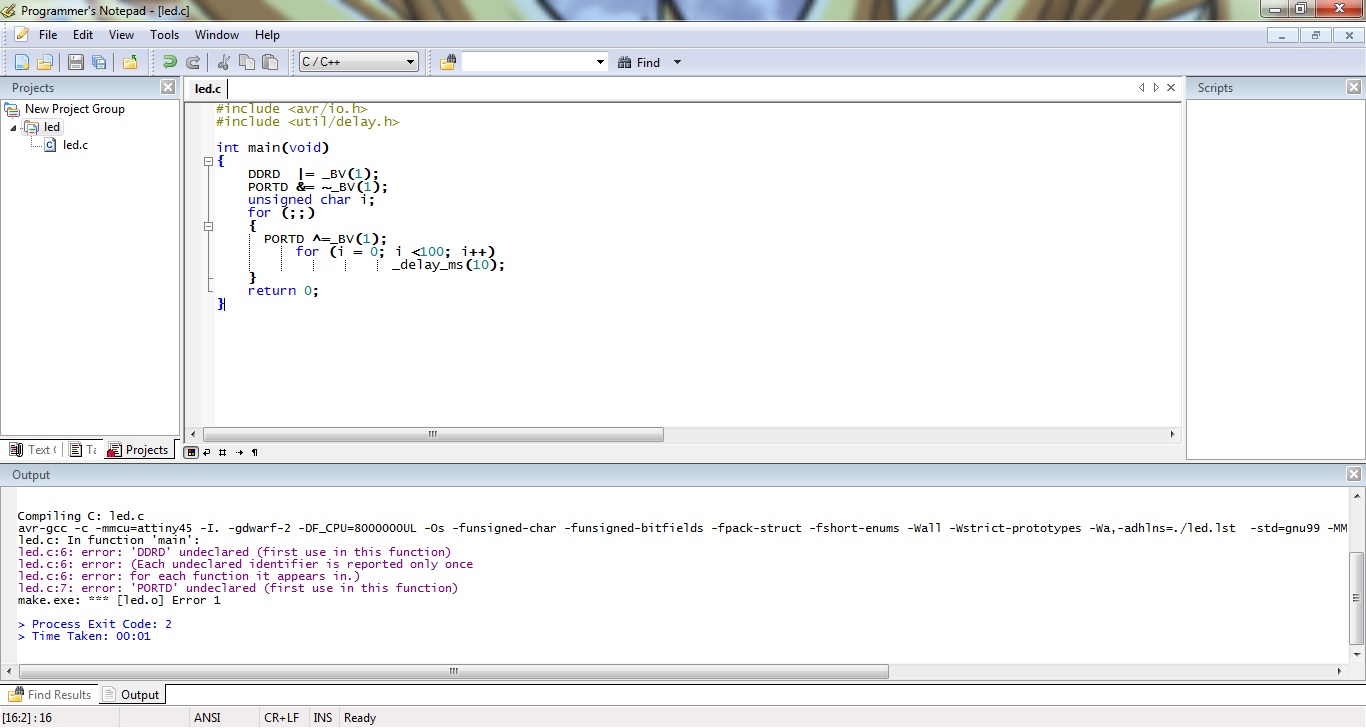
Task: Click the make.exe Error 1 output line
Action: (119, 600)
